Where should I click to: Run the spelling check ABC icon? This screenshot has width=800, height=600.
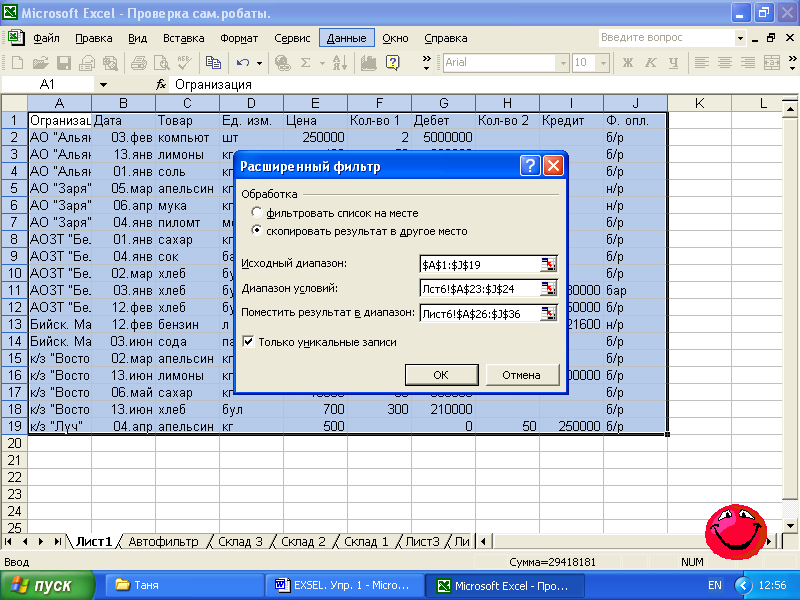point(185,62)
